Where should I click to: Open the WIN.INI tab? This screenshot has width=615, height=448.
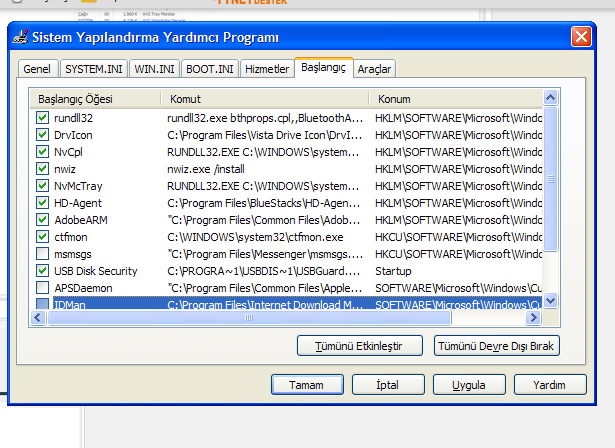(154, 69)
